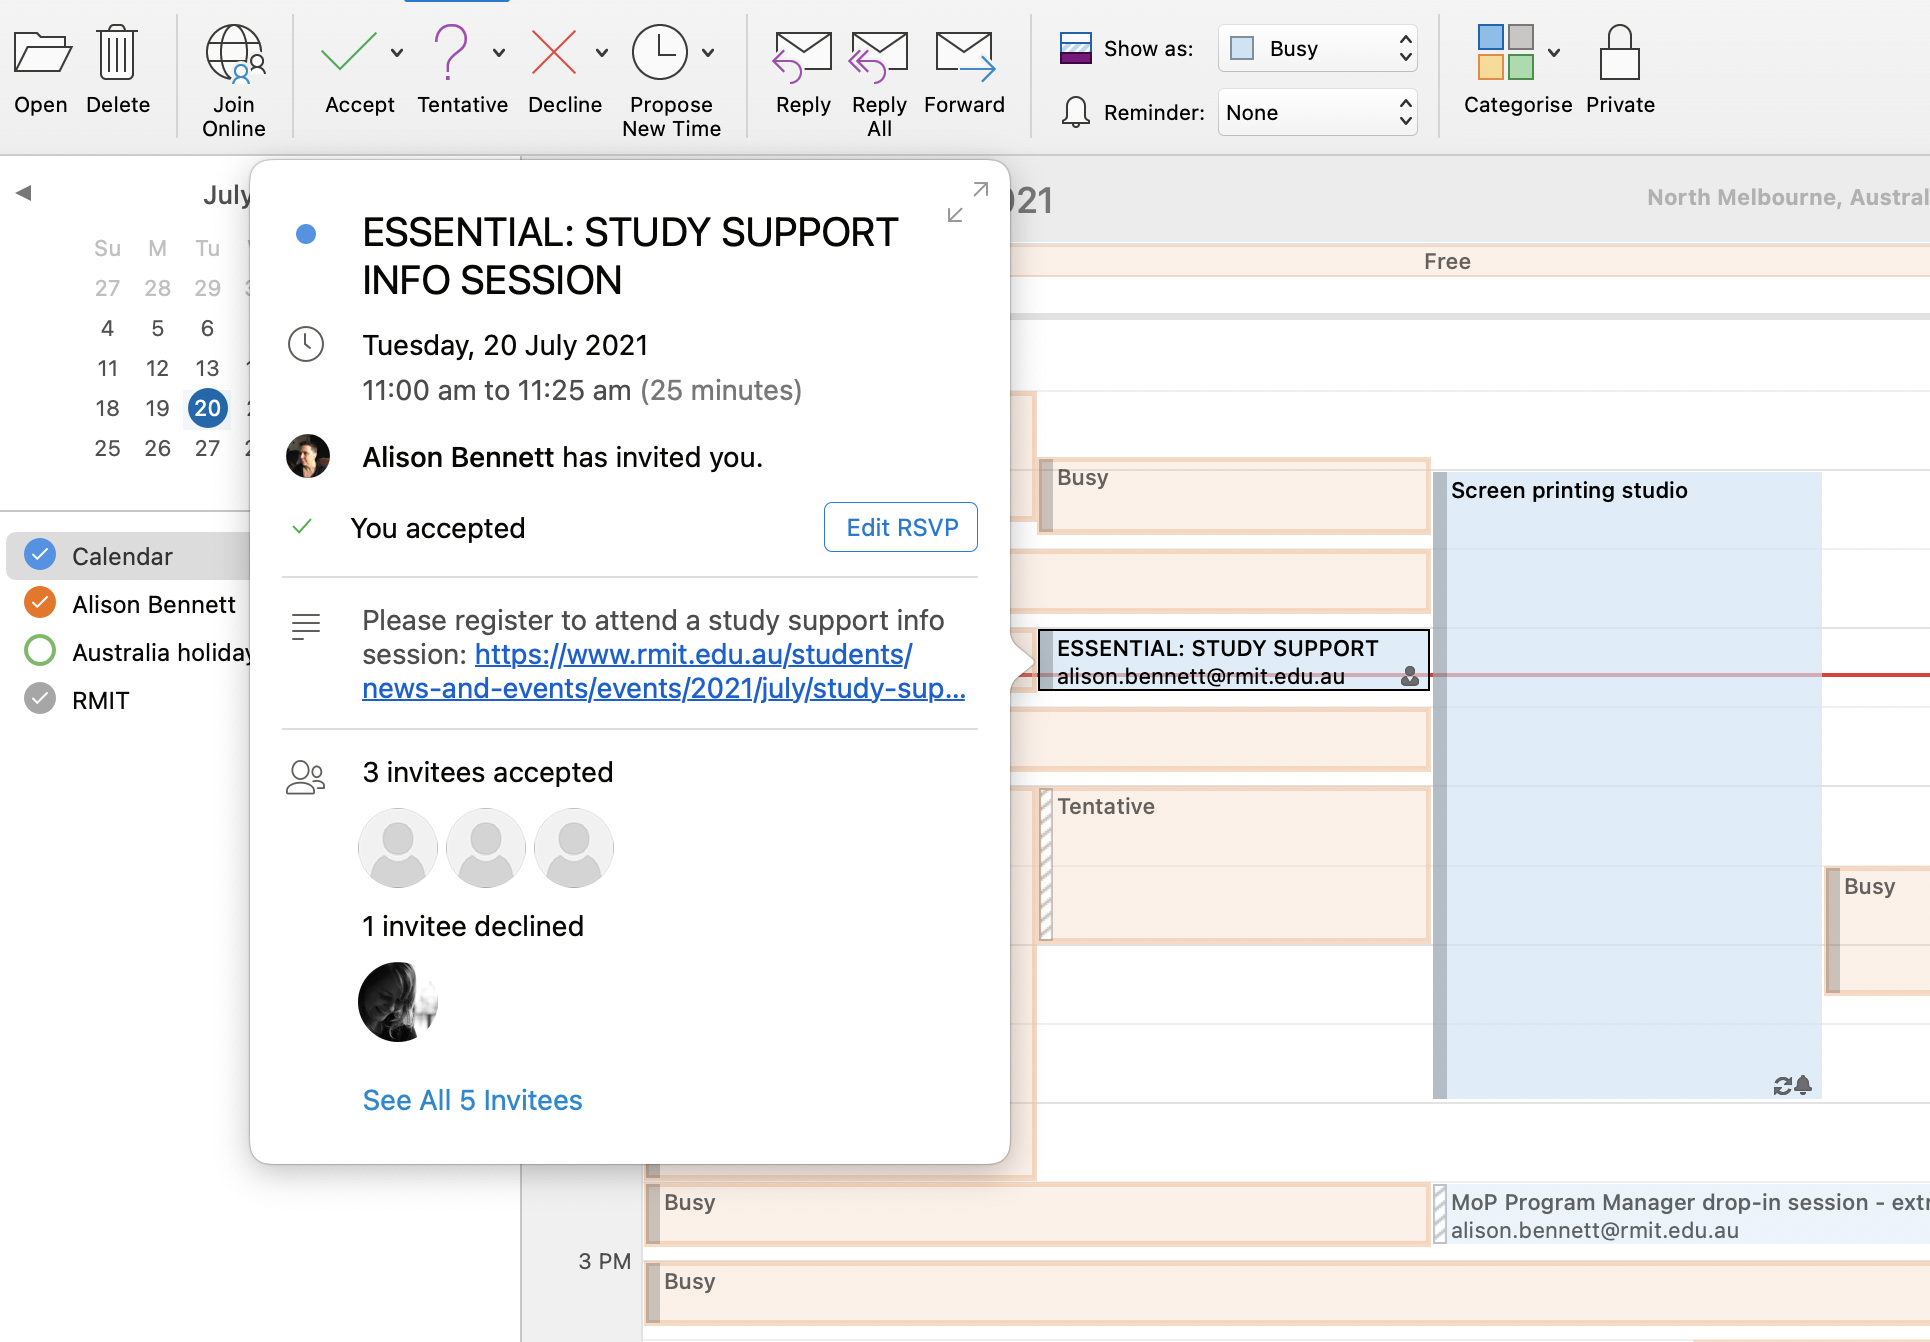Screen dimensions: 1930x1342
Task: Open the selected calendar event
Action: pos(41,70)
